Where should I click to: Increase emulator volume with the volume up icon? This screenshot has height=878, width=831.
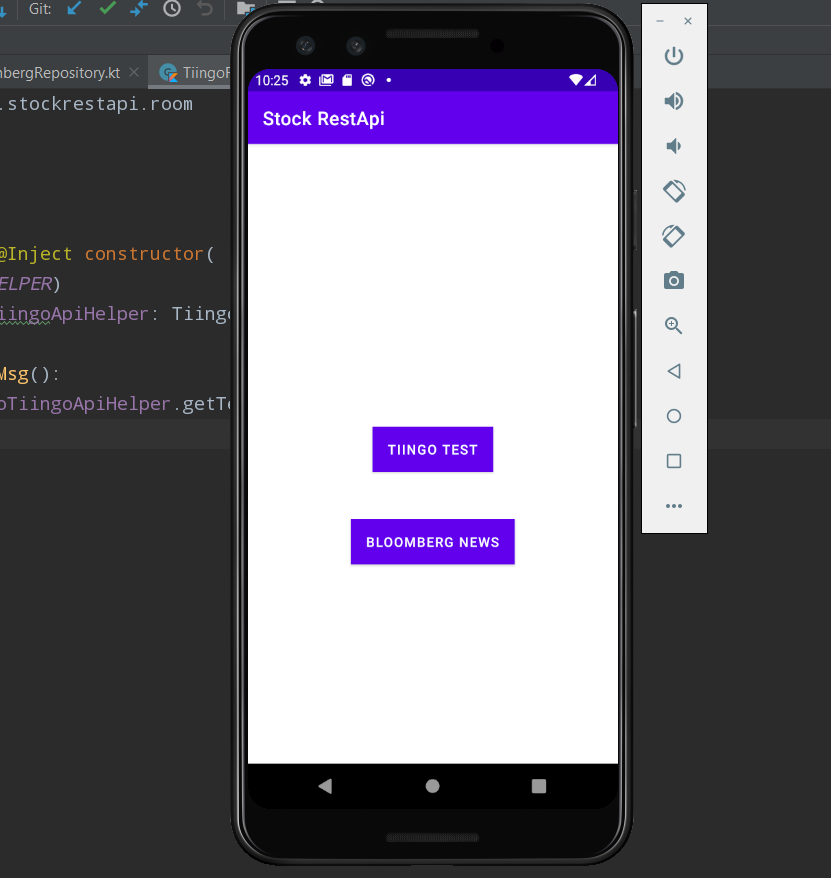point(674,101)
